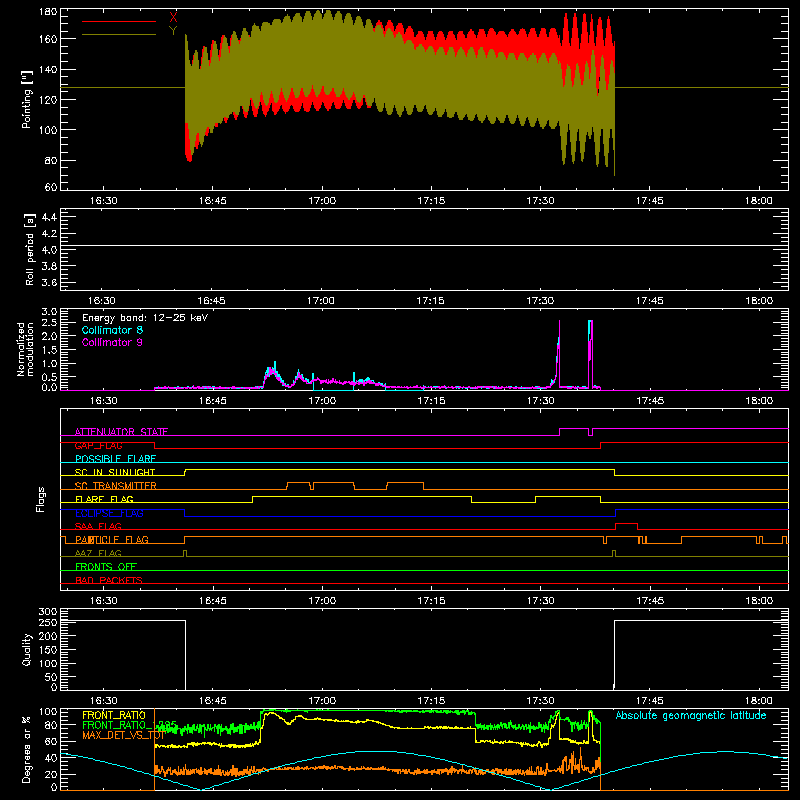Click the PARTICLE_FLAG label
Viewport: 800px width, 800px height.
(112, 539)
